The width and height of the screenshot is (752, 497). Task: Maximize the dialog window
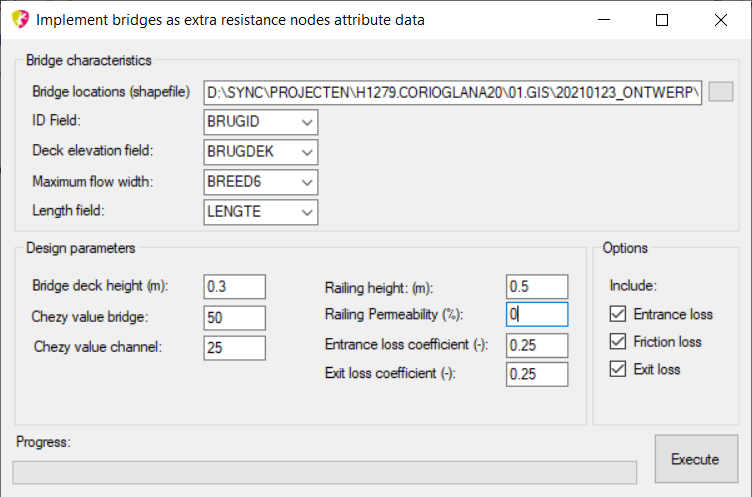(661, 20)
